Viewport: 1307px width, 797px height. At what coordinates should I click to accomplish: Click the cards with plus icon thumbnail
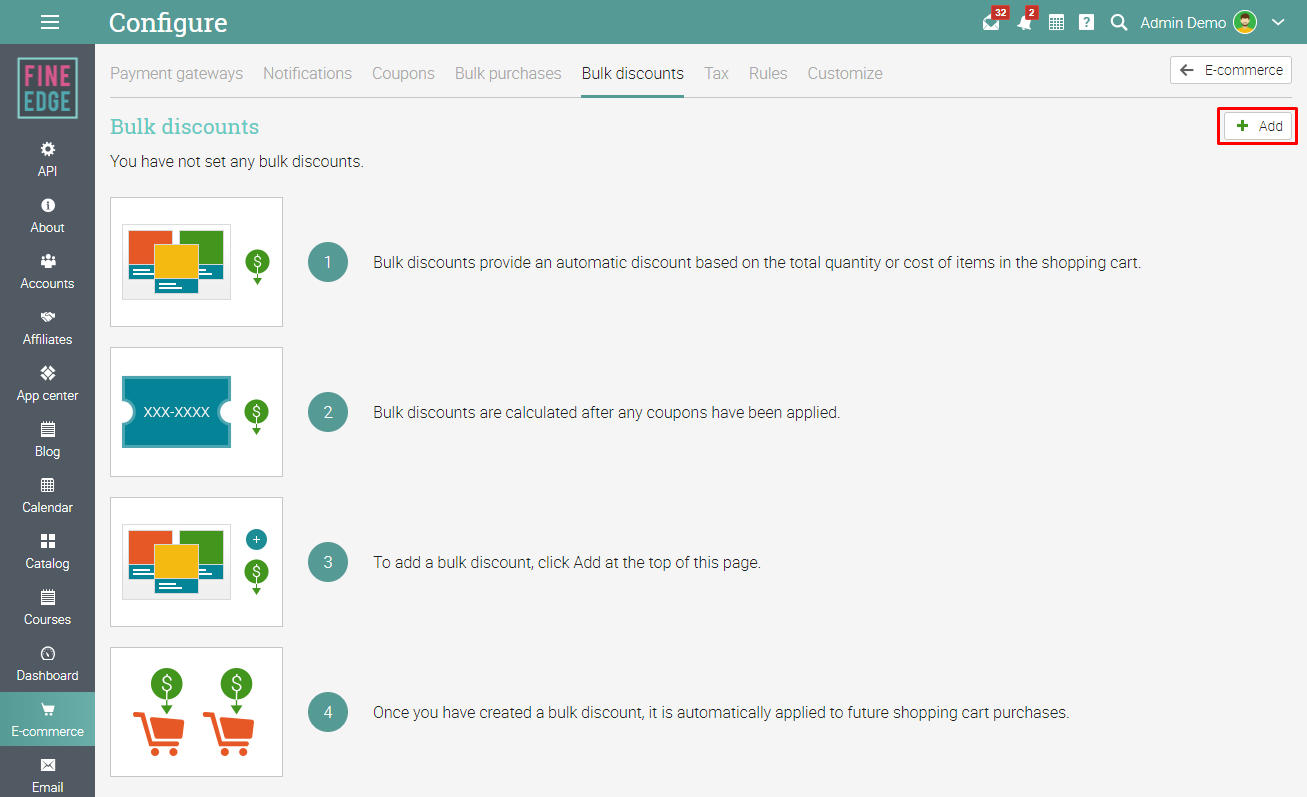point(196,562)
